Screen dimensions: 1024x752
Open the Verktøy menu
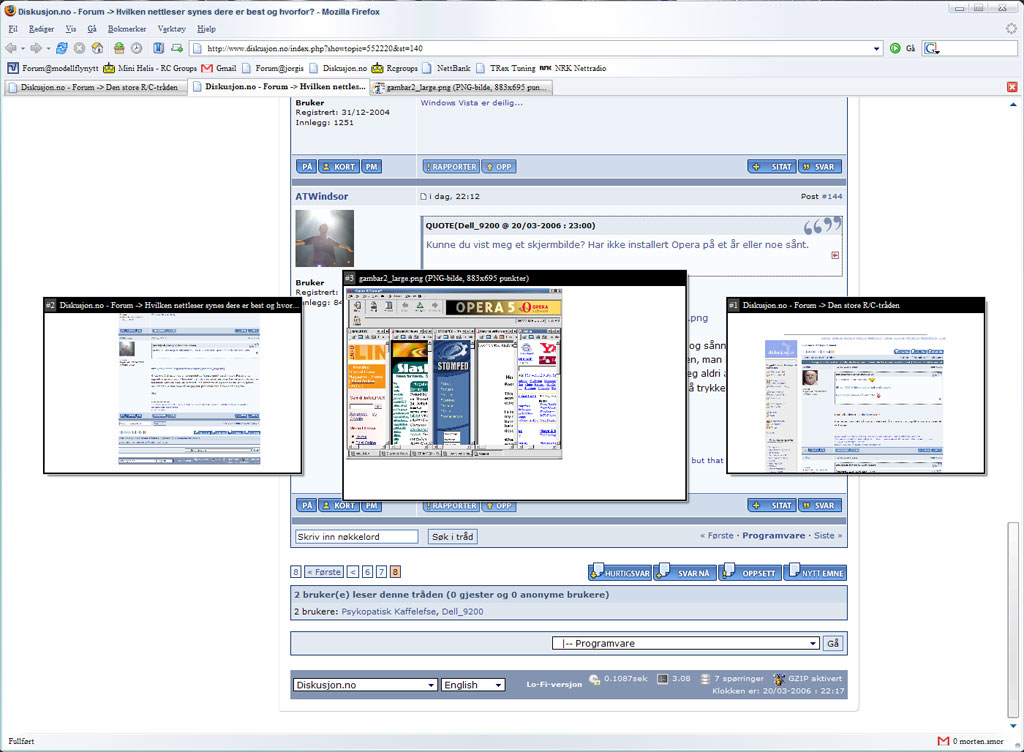tap(171, 29)
